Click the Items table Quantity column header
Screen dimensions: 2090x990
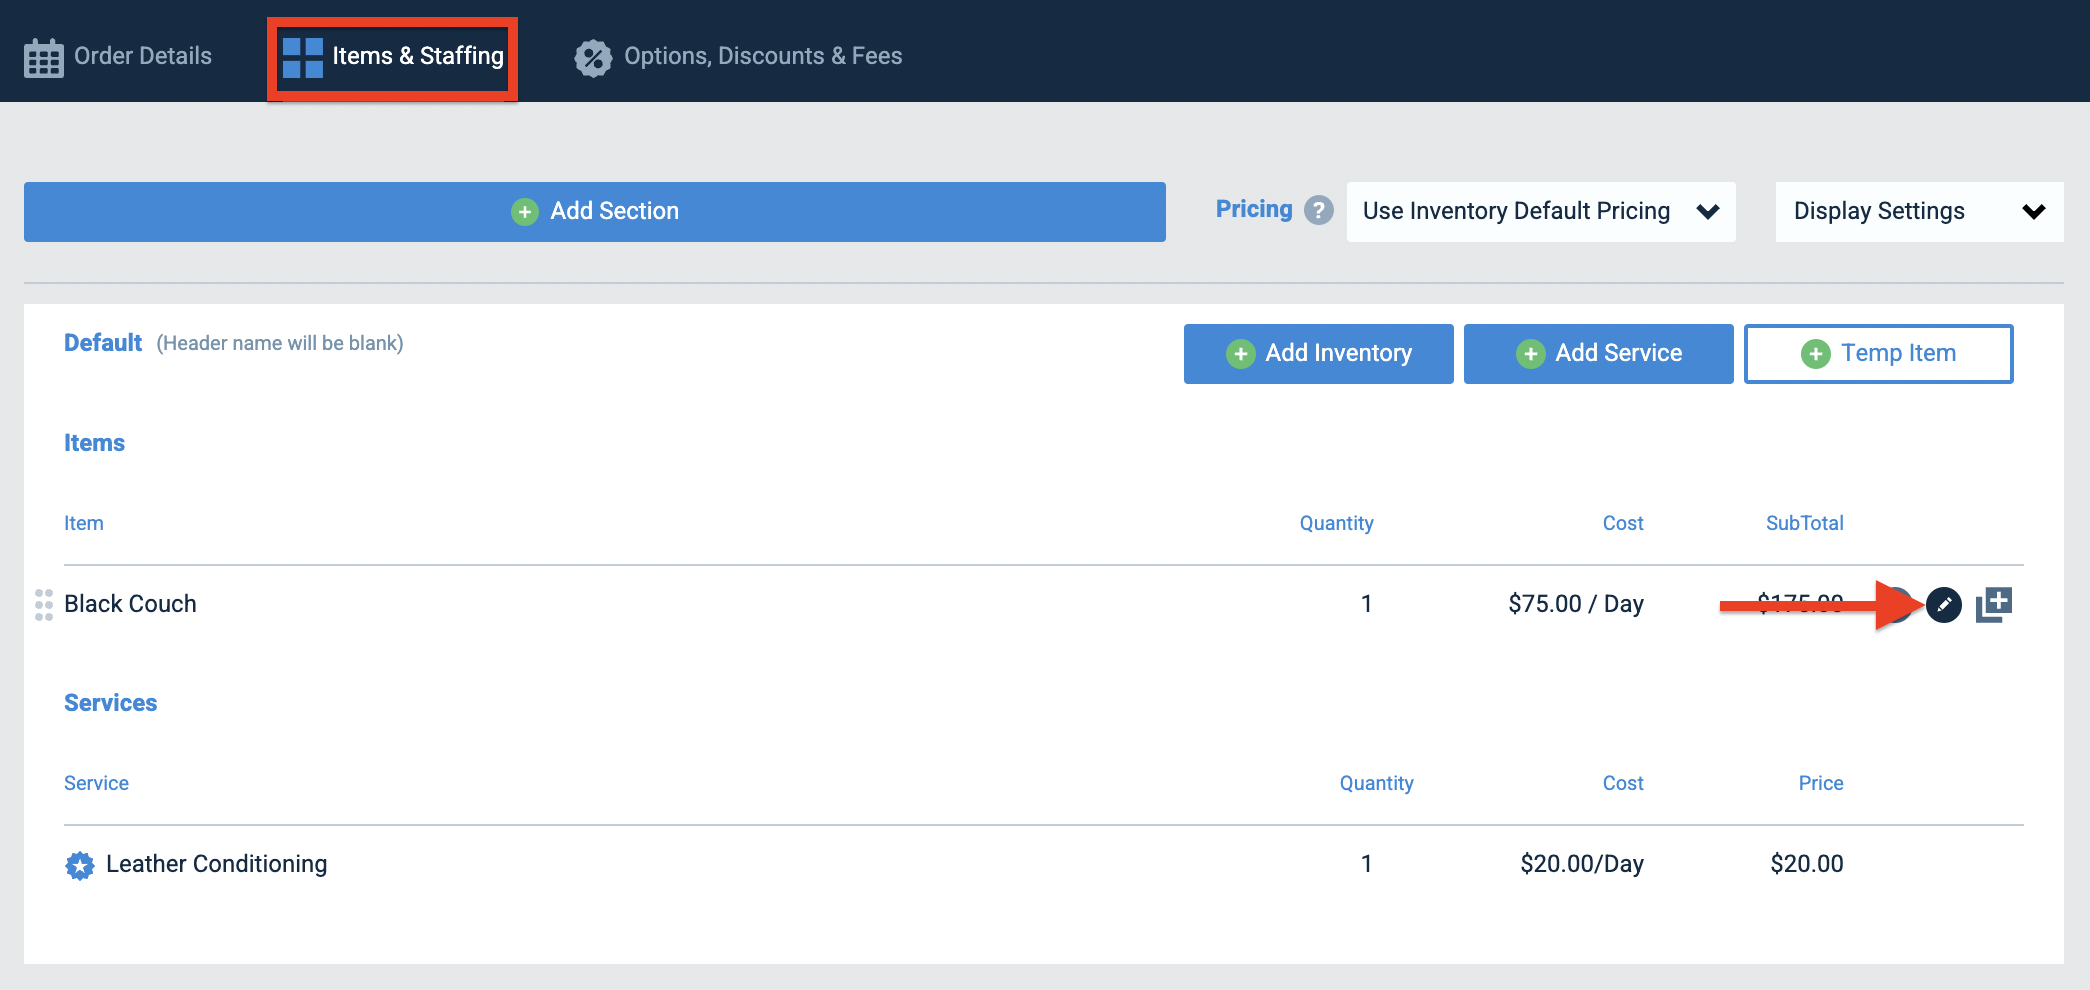[1337, 523]
